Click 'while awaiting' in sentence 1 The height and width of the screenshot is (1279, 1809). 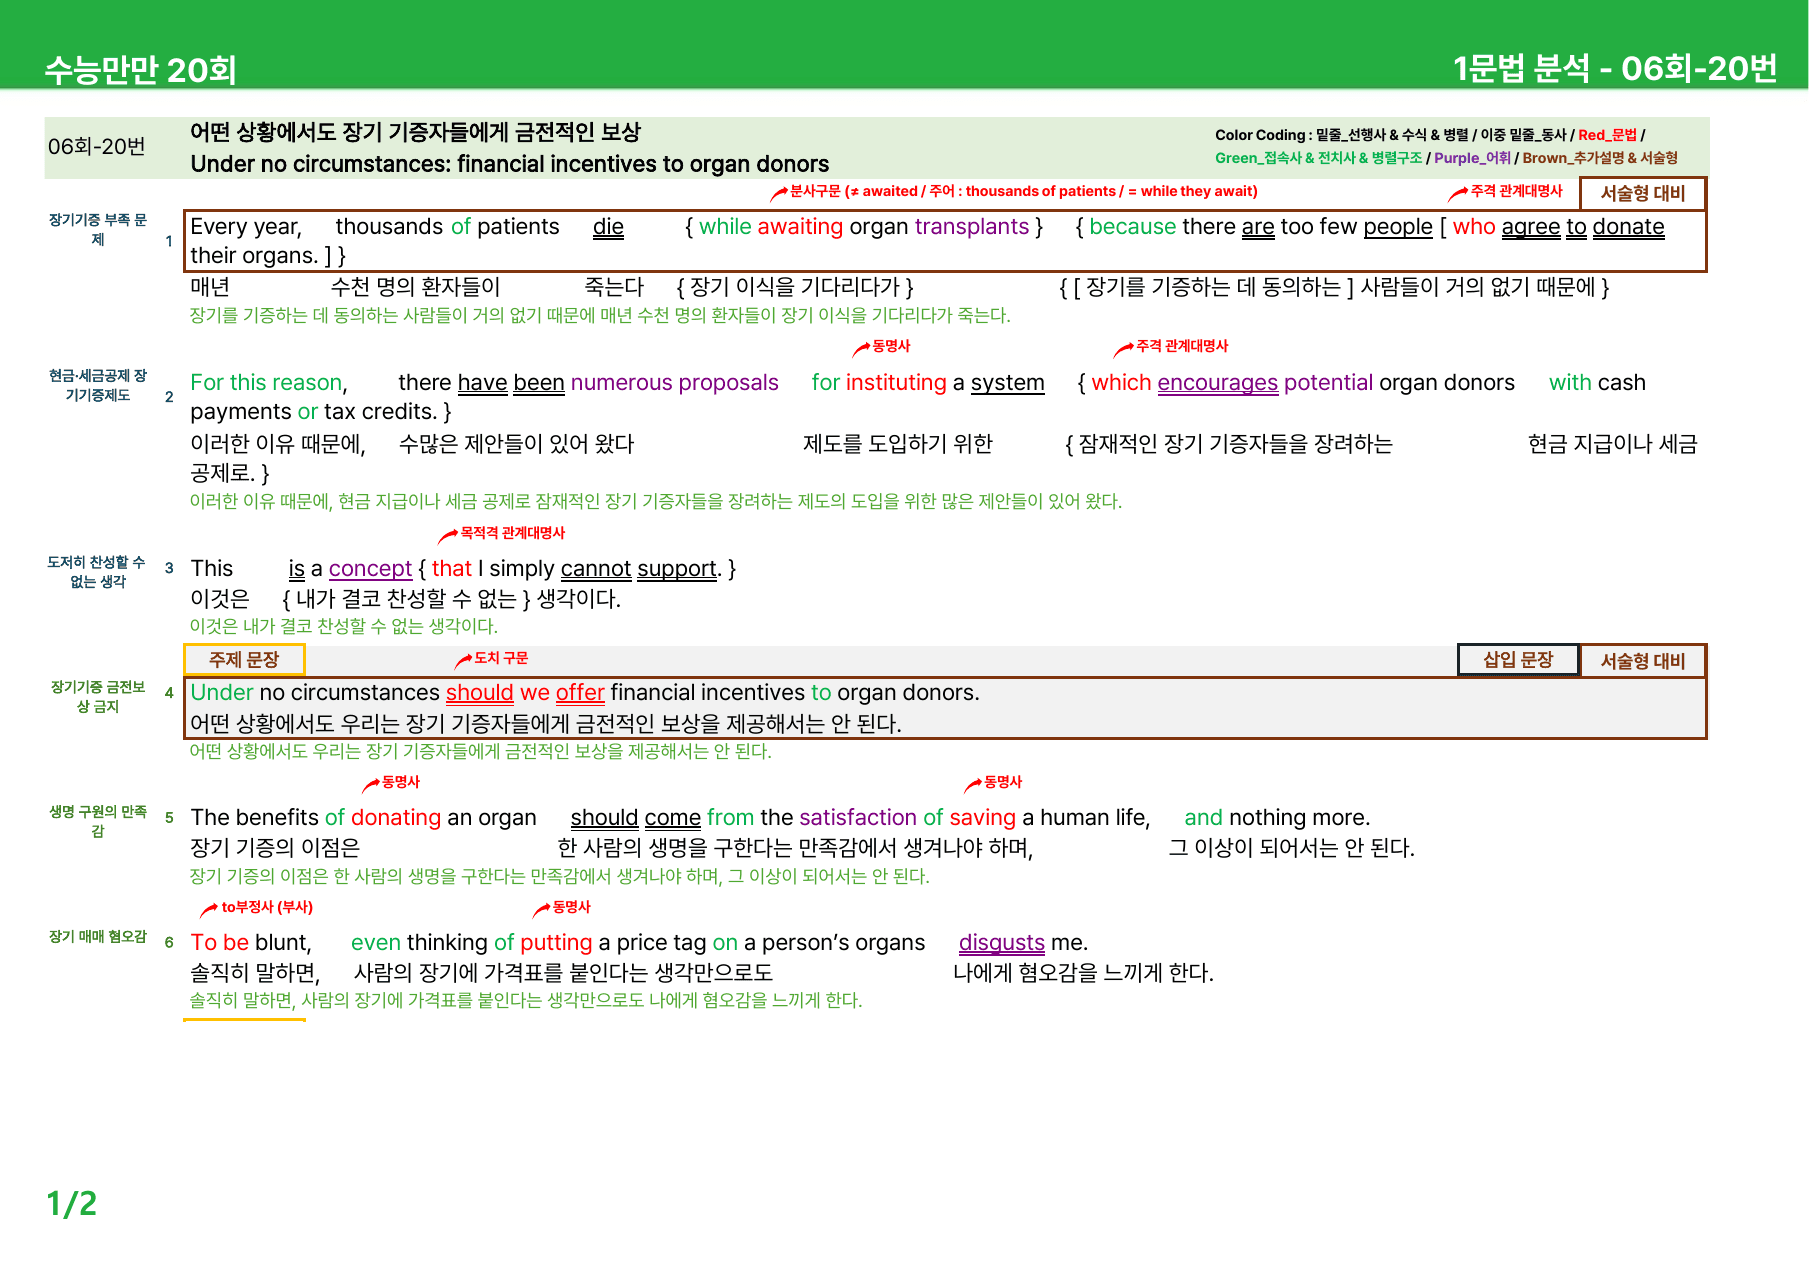[771, 227]
